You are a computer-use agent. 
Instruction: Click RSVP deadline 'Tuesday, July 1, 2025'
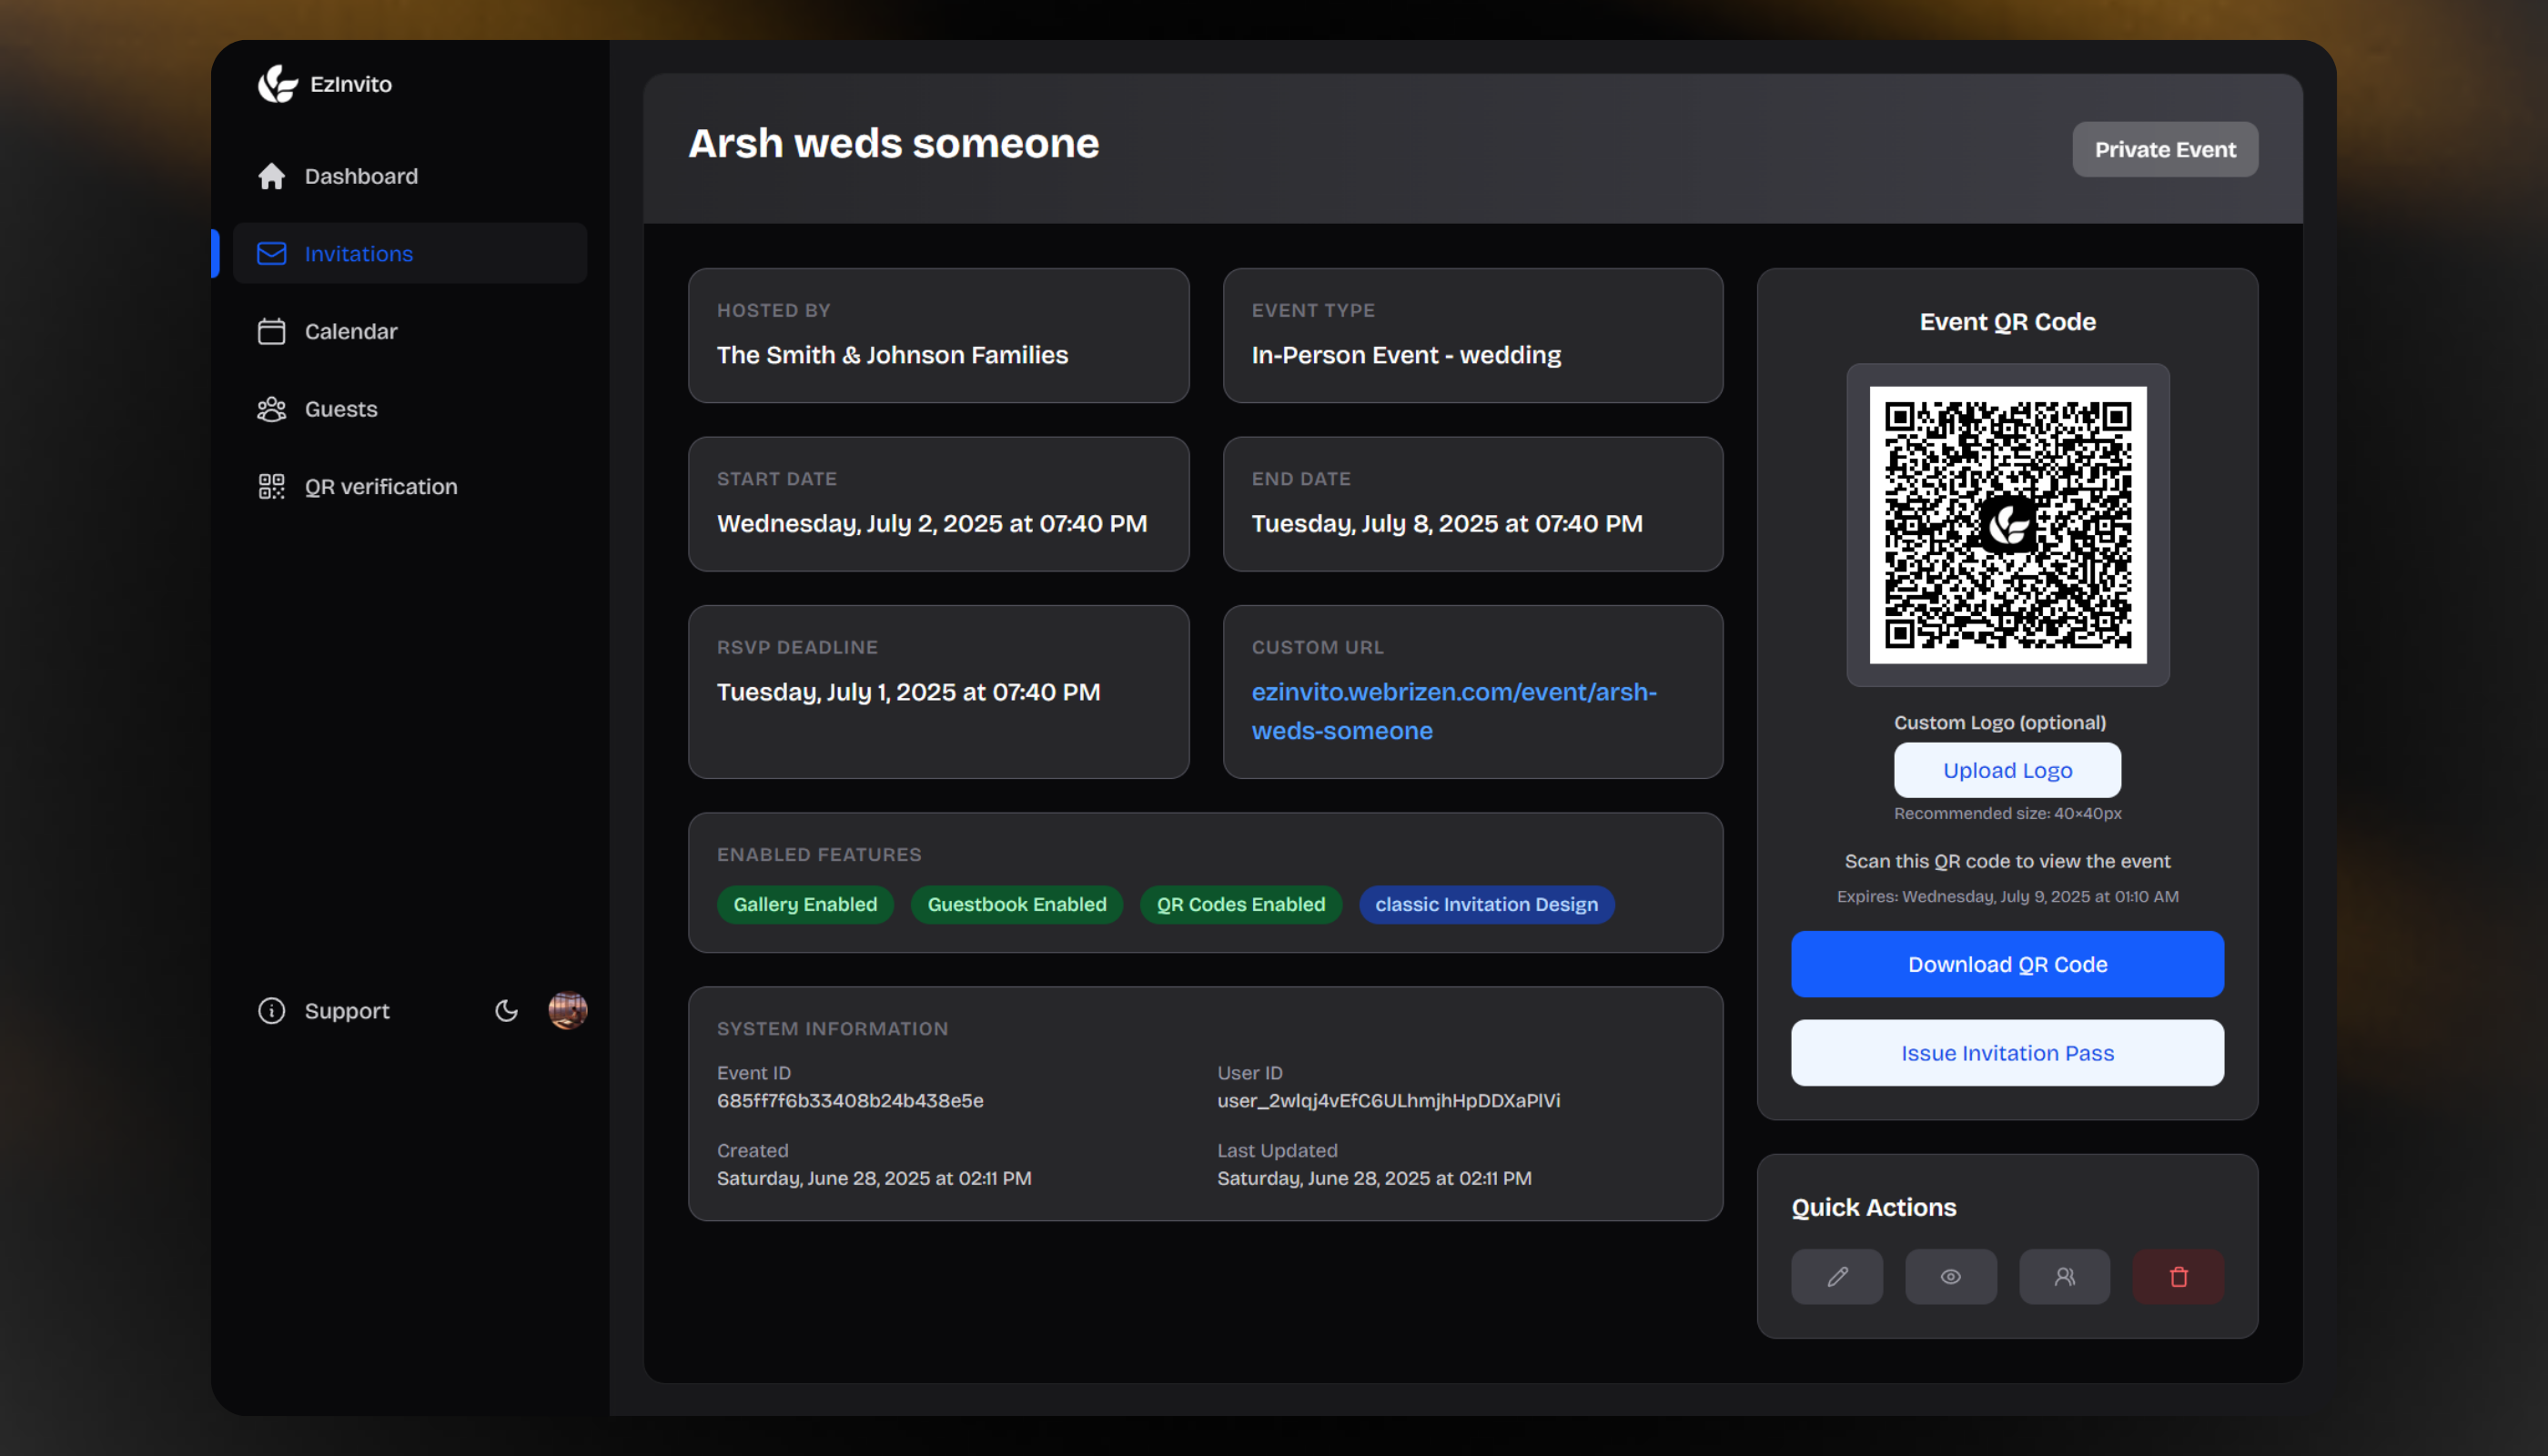pos(908,692)
